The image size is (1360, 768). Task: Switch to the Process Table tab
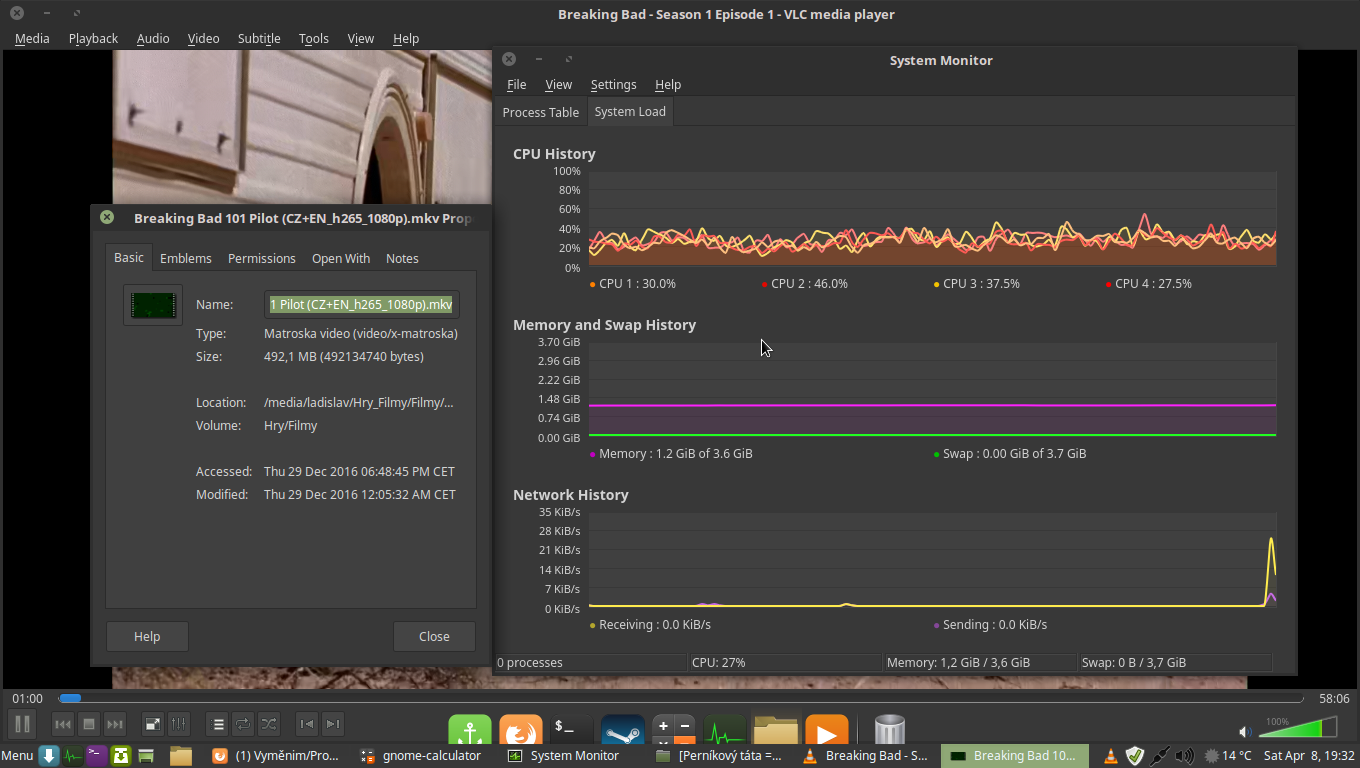pos(540,112)
